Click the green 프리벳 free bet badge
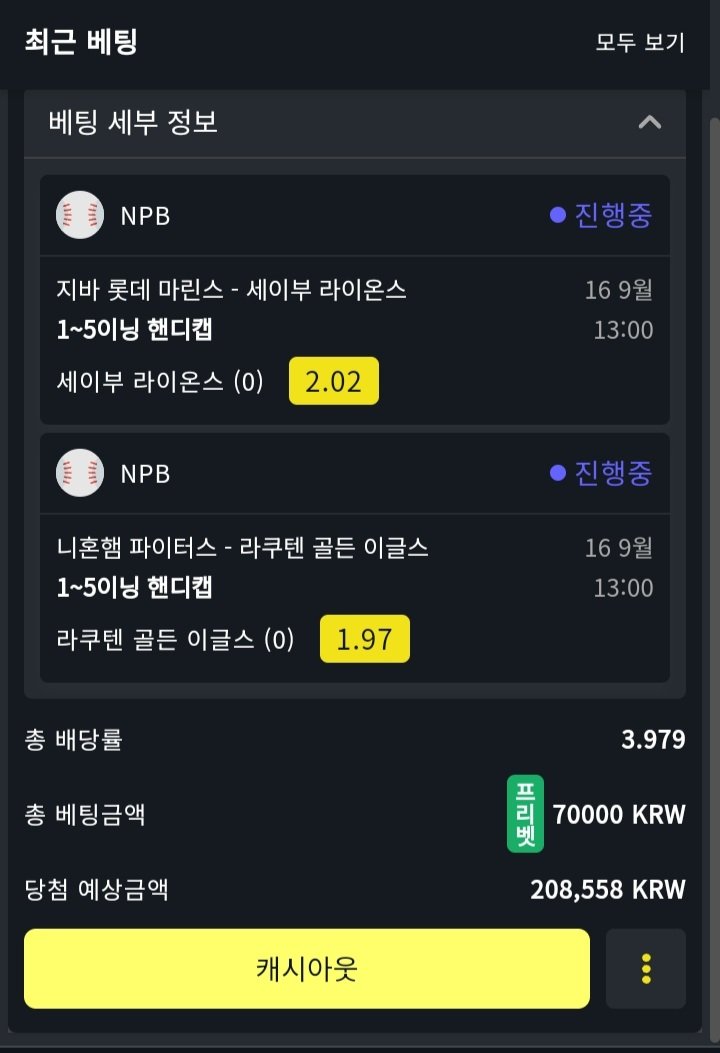The height and width of the screenshot is (1053, 720). click(x=525, y=814)
